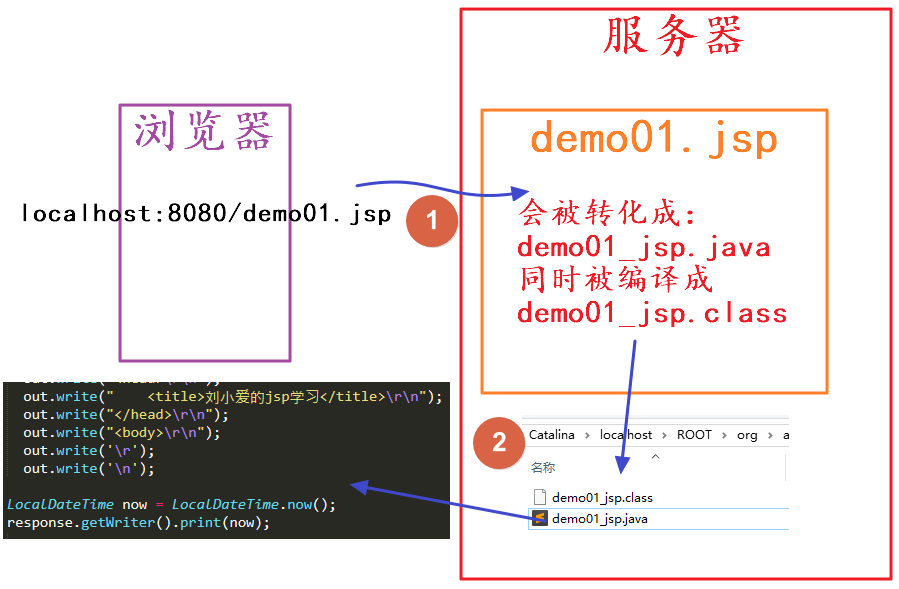Expand the chevron after ROOT breadcrumb
Image resolution: width=899 pixels, height=589 pixels.
tap(724, 436)
